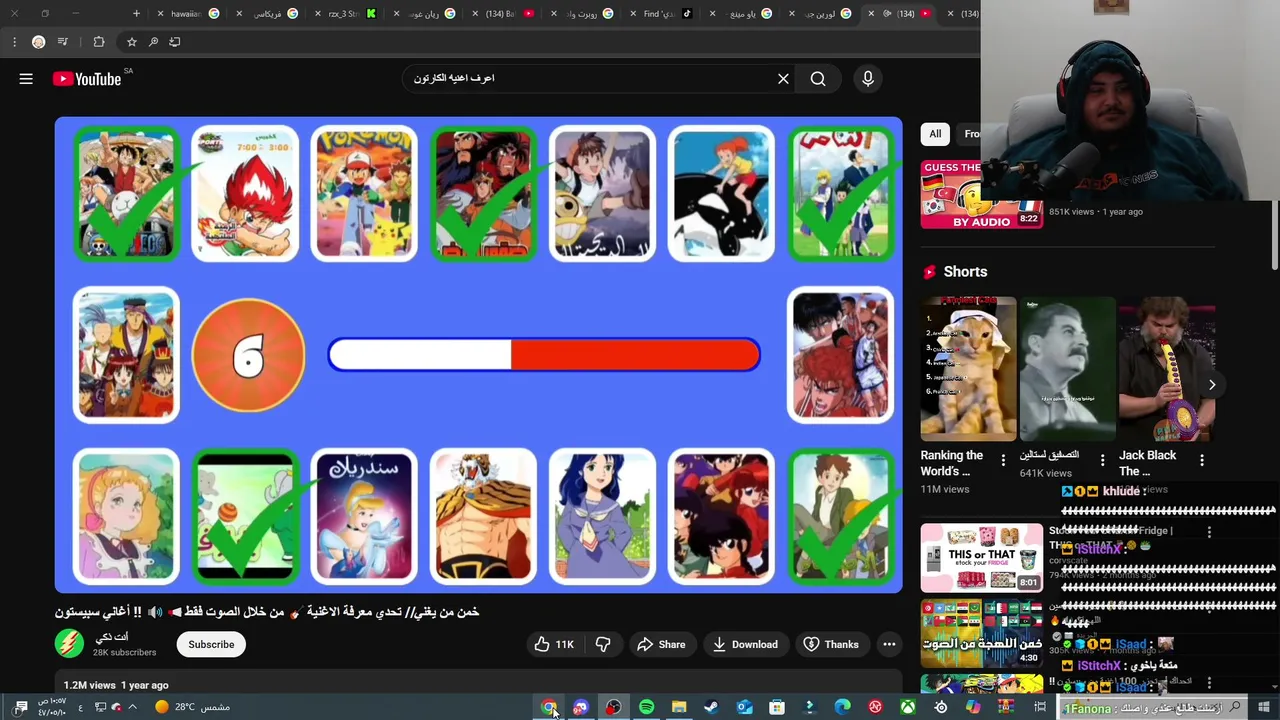Screen dimensions: 1280x720
Task: Open the channel name أنت ذكي
Action: [111, 637]
